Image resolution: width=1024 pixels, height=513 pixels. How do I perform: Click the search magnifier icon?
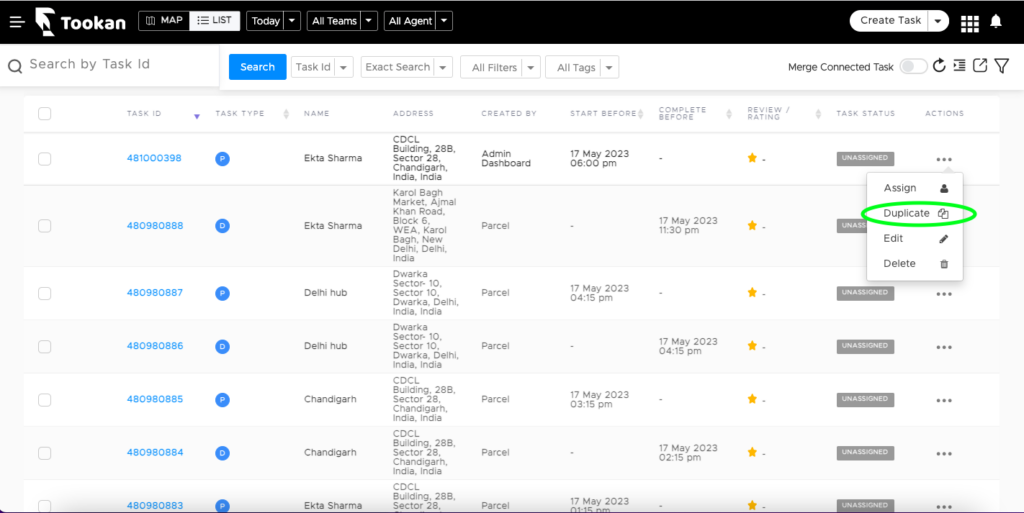[x=15, y=66]
